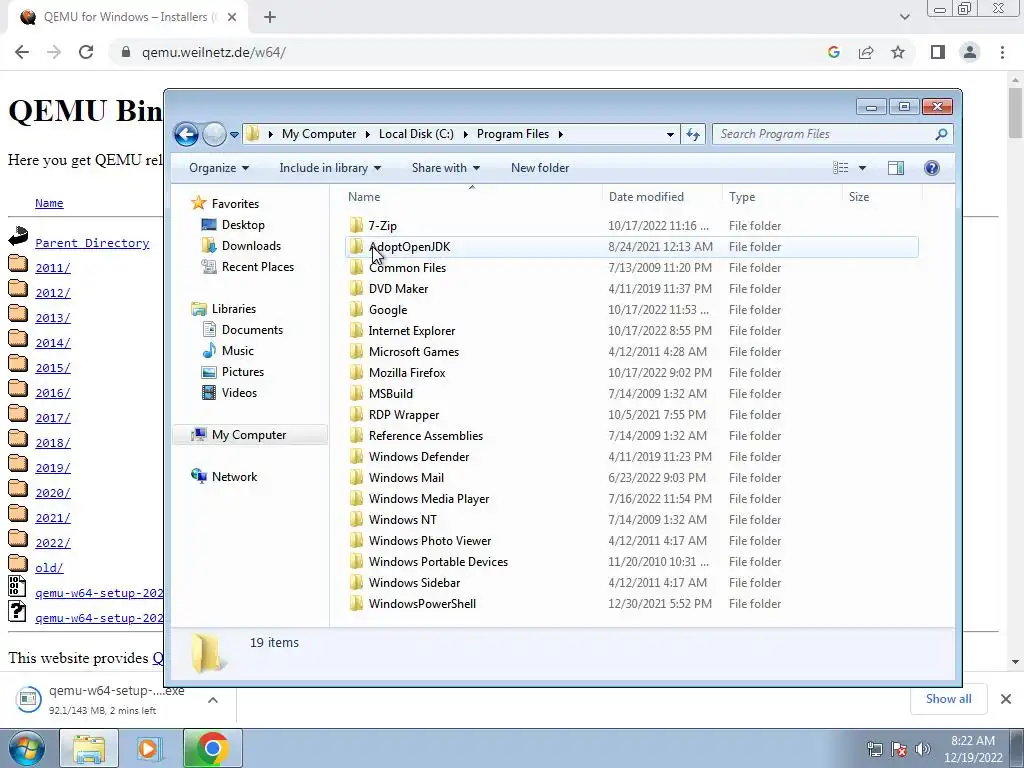Open the Include in library menu
Image resolution: width=1024 pixels, height=768 pixels.
pyautogui.click(x=330, y=168)
